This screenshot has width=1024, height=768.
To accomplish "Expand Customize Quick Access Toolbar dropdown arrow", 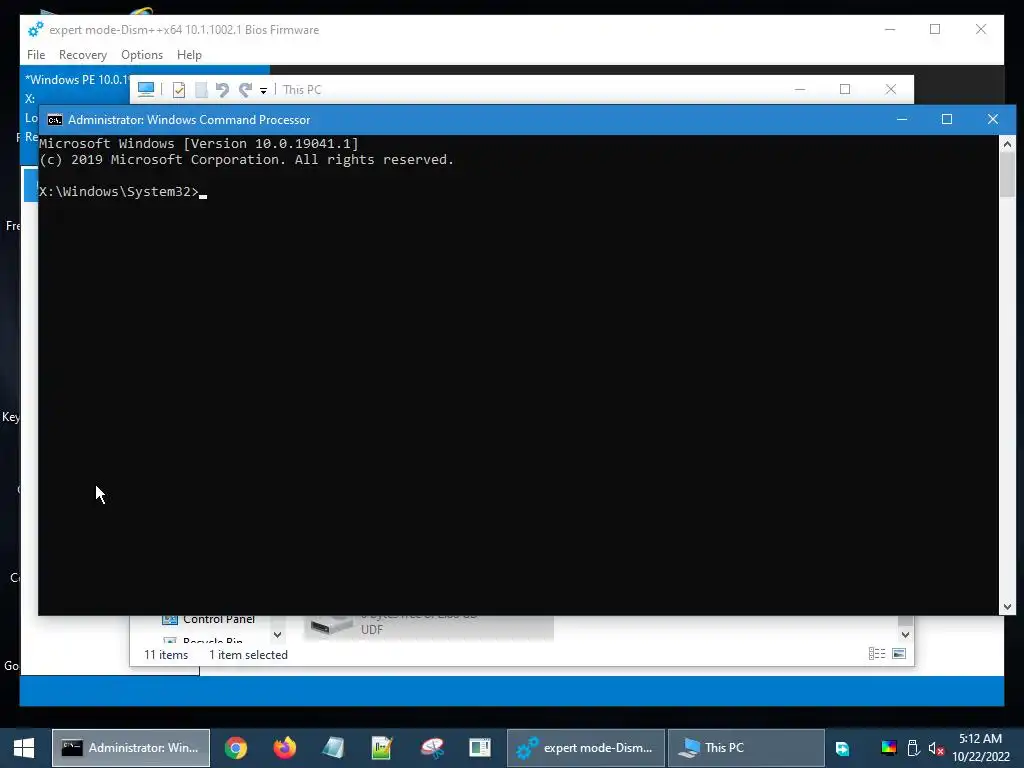I will [x=263, y=91].
